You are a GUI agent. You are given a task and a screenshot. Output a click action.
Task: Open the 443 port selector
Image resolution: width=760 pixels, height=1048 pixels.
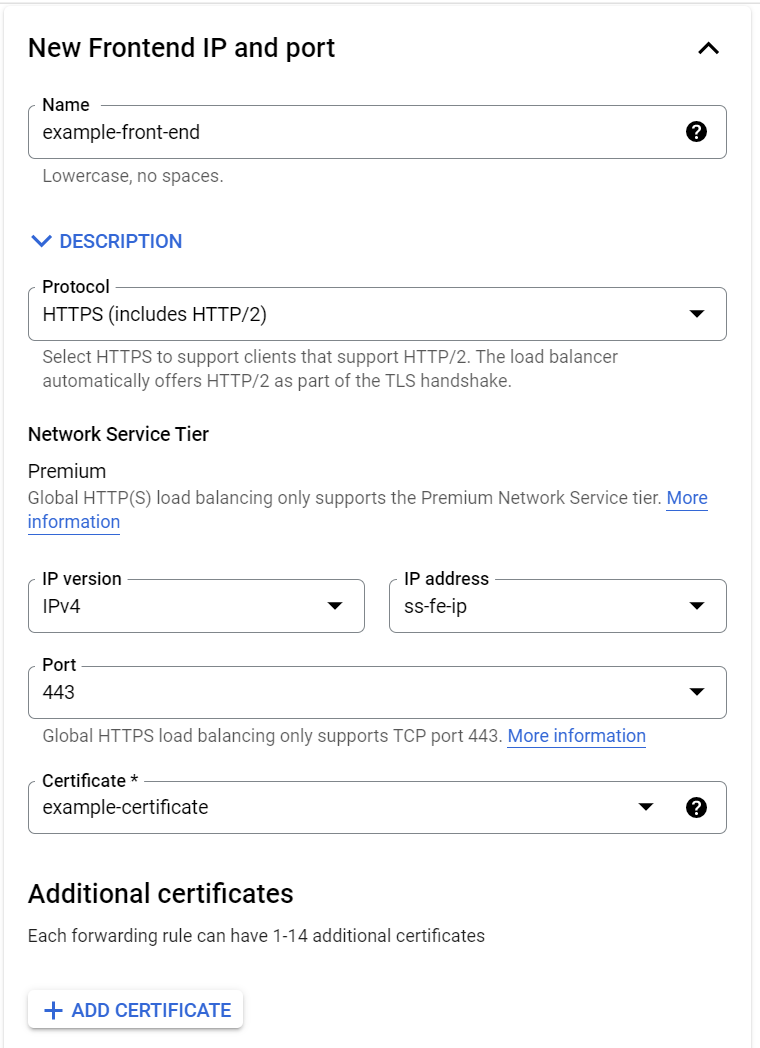tap(350, 692)
